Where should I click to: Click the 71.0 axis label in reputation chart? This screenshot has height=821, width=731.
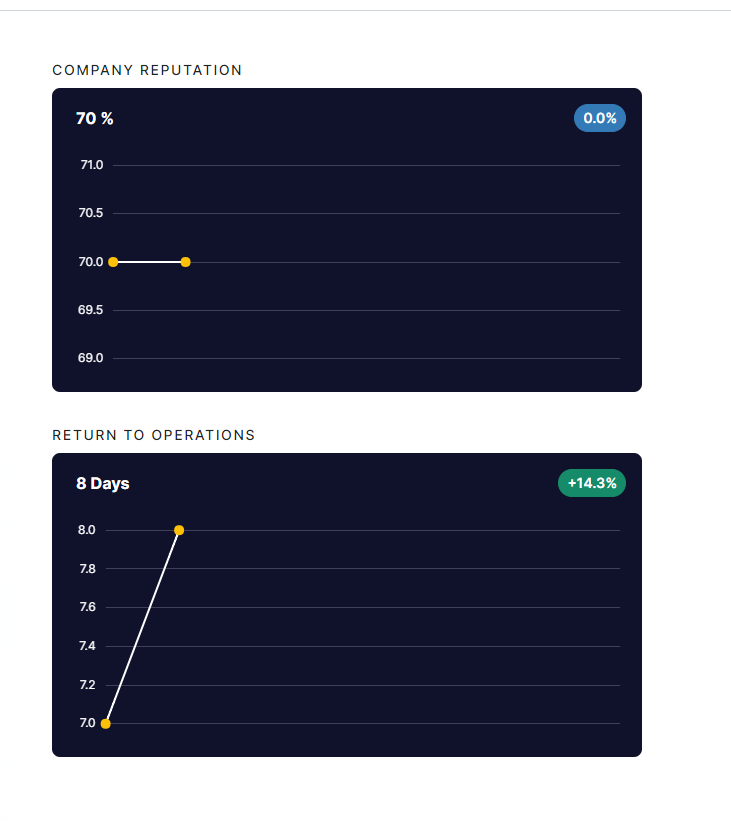click(x=91, y=165)
